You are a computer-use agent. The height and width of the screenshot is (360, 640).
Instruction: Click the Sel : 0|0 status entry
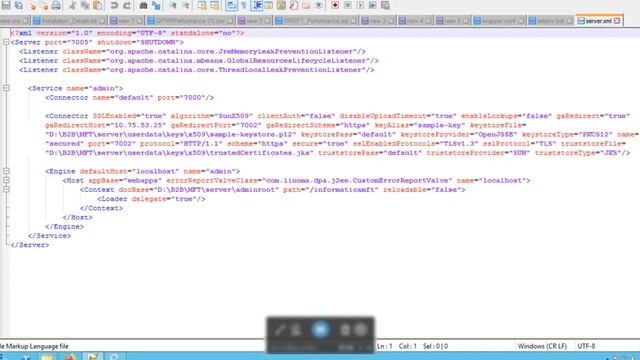[436, 346]
